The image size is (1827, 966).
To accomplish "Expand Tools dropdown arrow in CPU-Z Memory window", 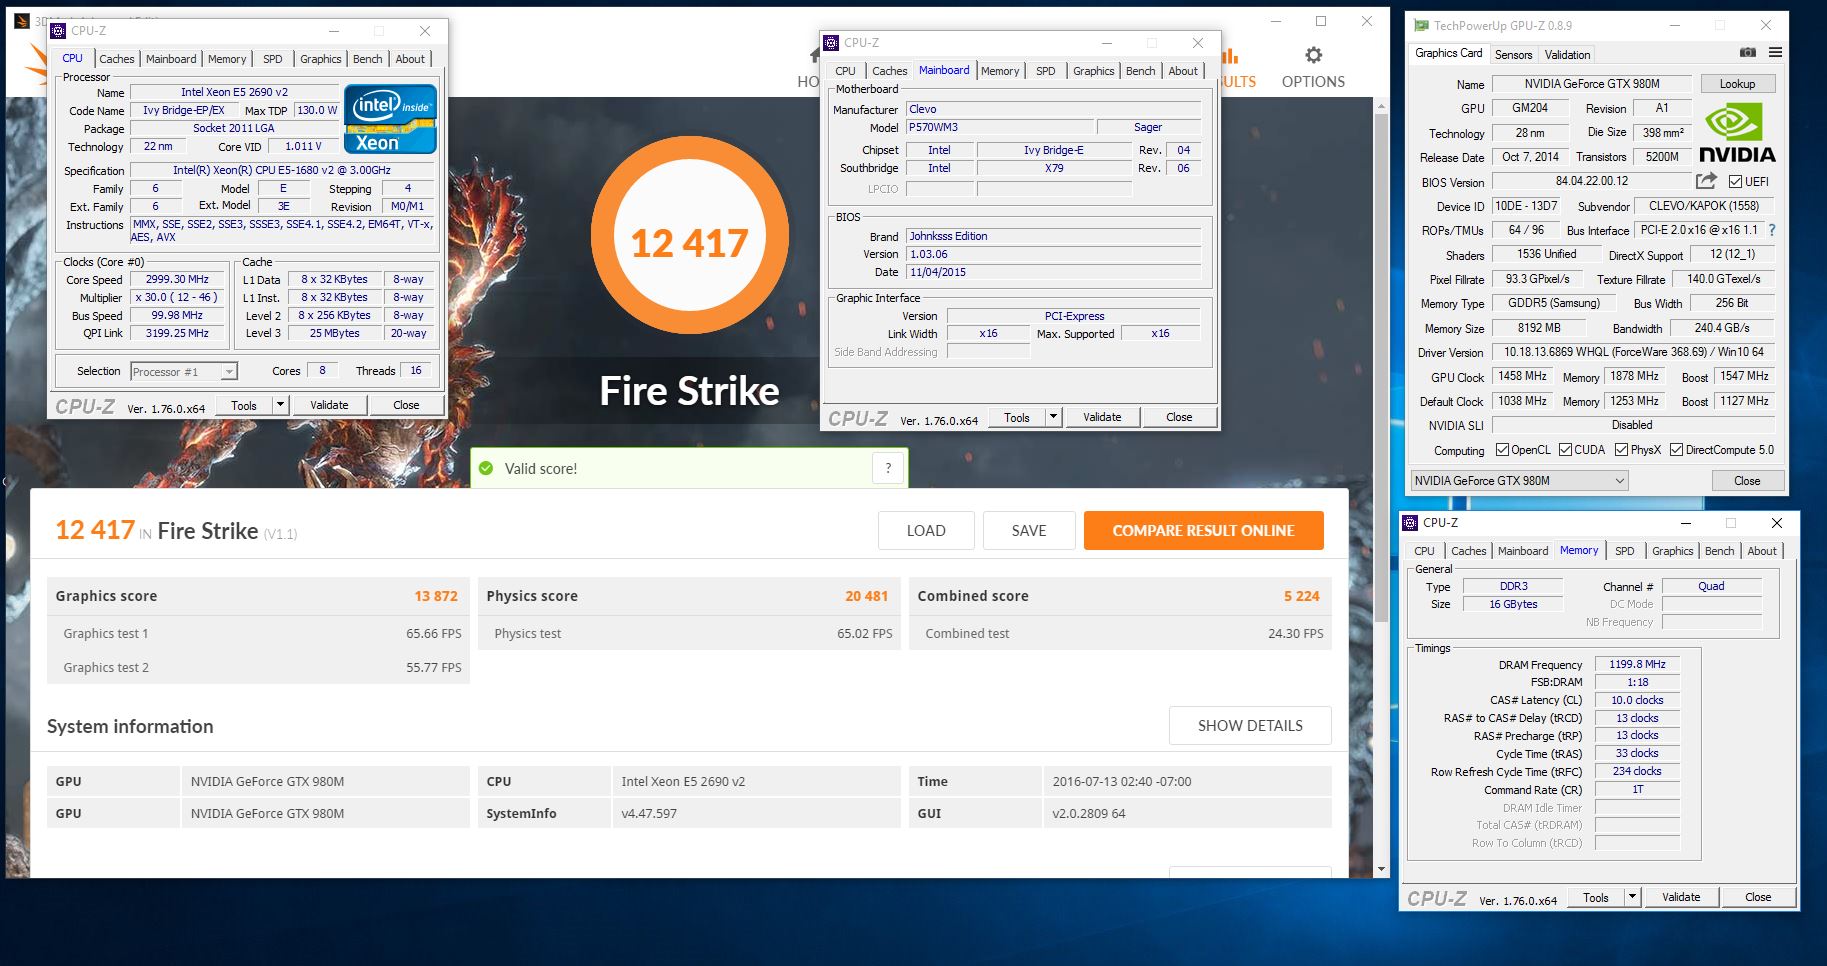I will (1633, 897).
